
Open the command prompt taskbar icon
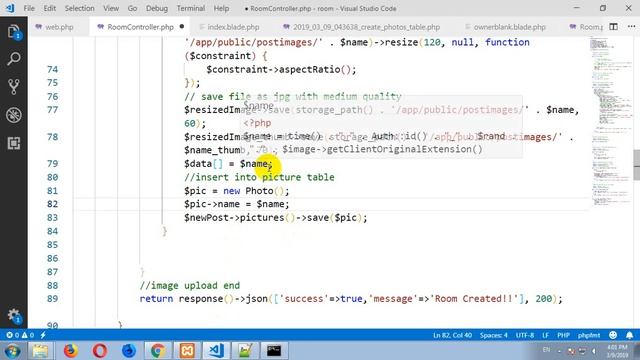(x=274, y=351)
